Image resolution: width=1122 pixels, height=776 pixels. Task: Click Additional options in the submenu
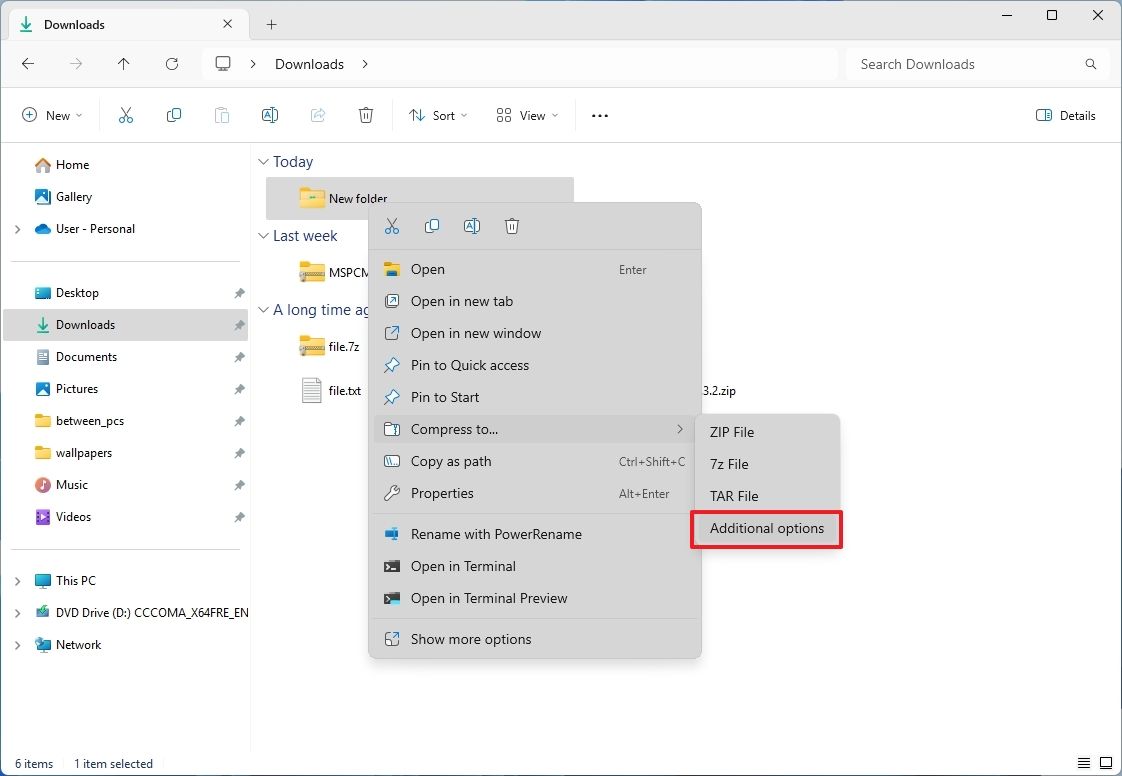point(766,528)
